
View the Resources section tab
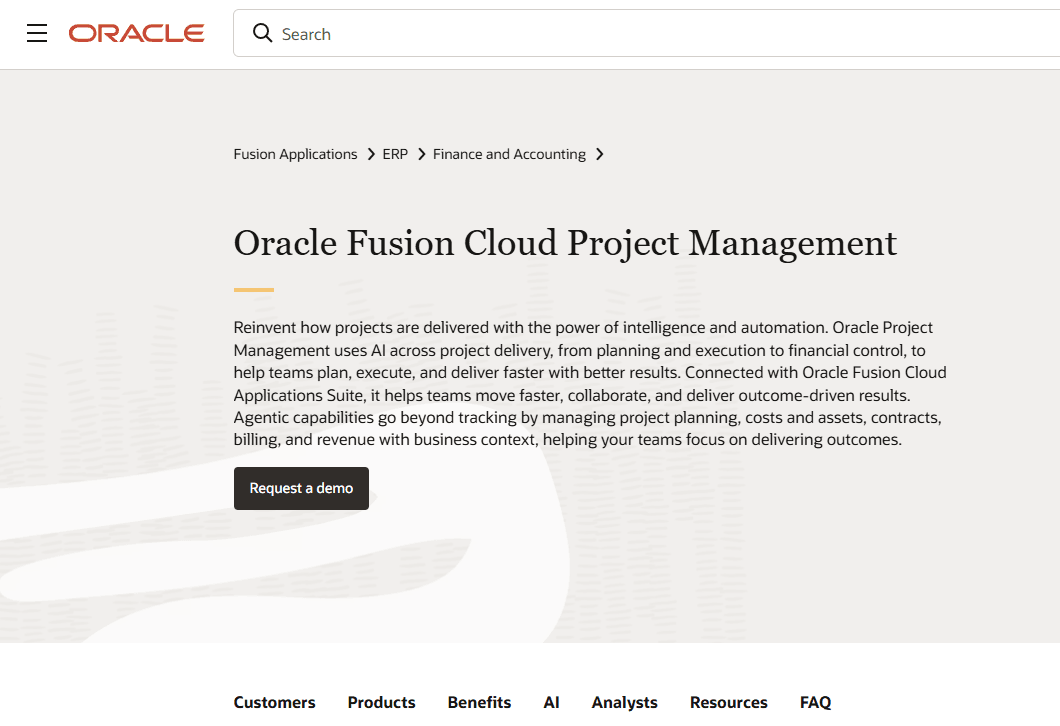click(729, 702)
